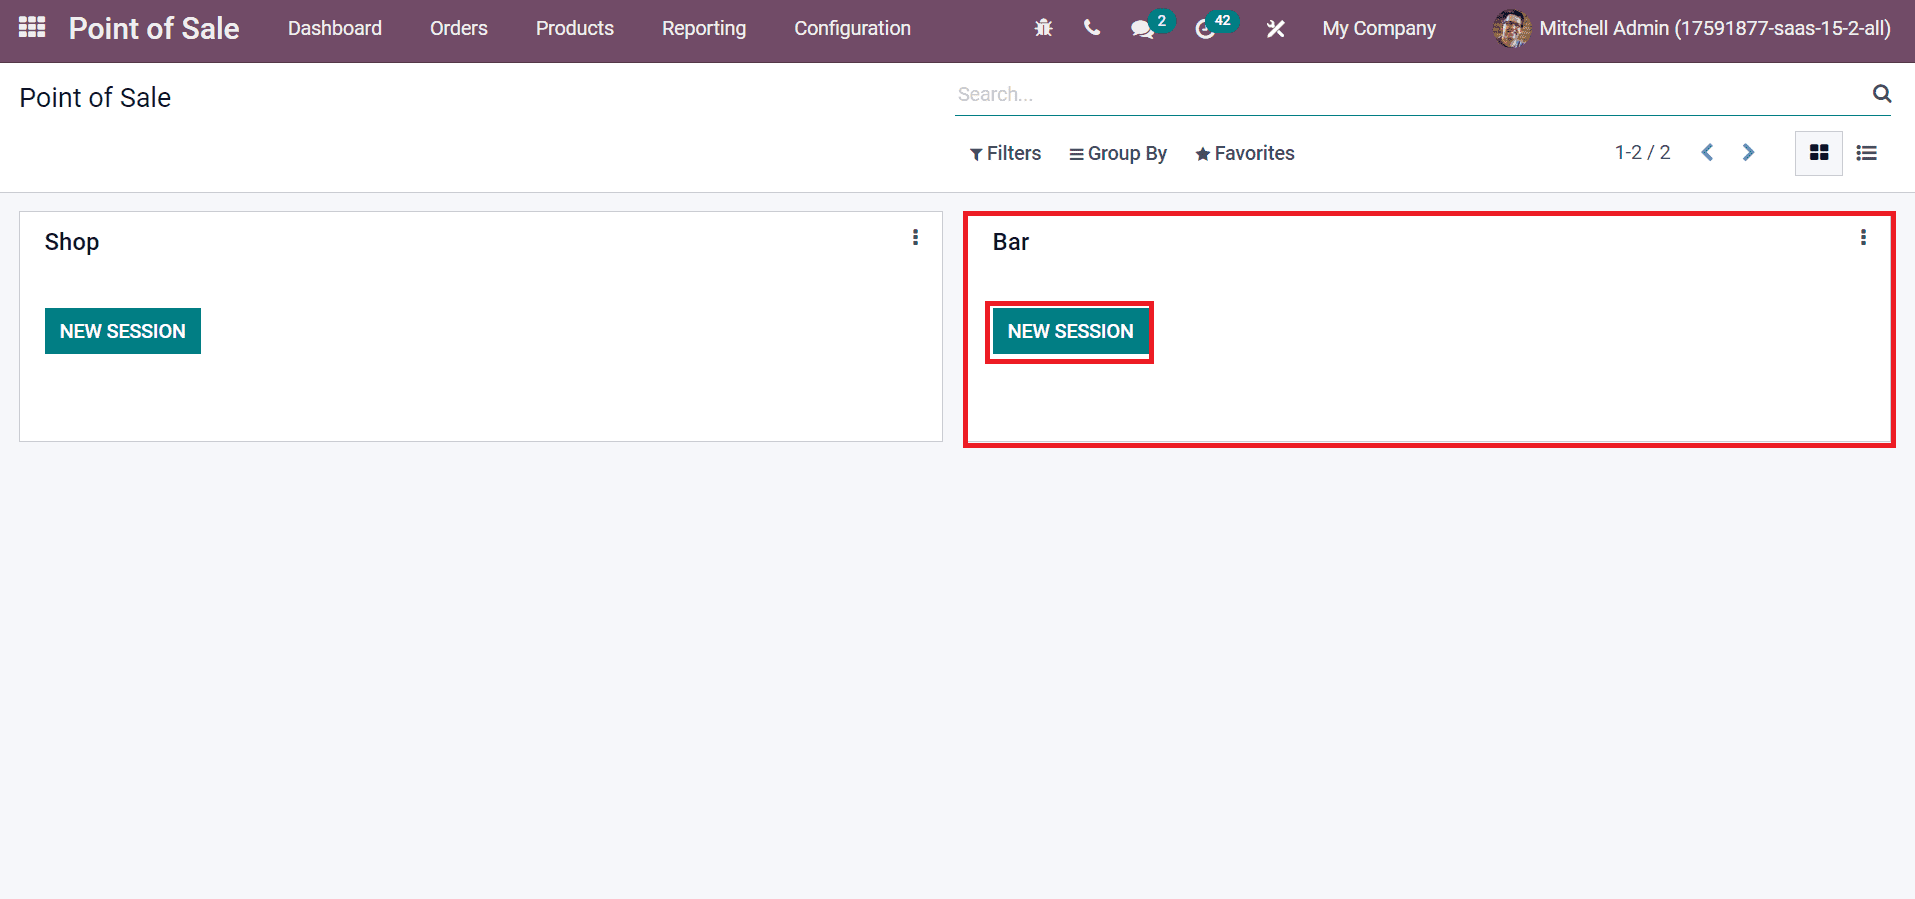Focus the Search input field
The height and width of the screenshot is (899, 1915).
tap(1410, 94)
